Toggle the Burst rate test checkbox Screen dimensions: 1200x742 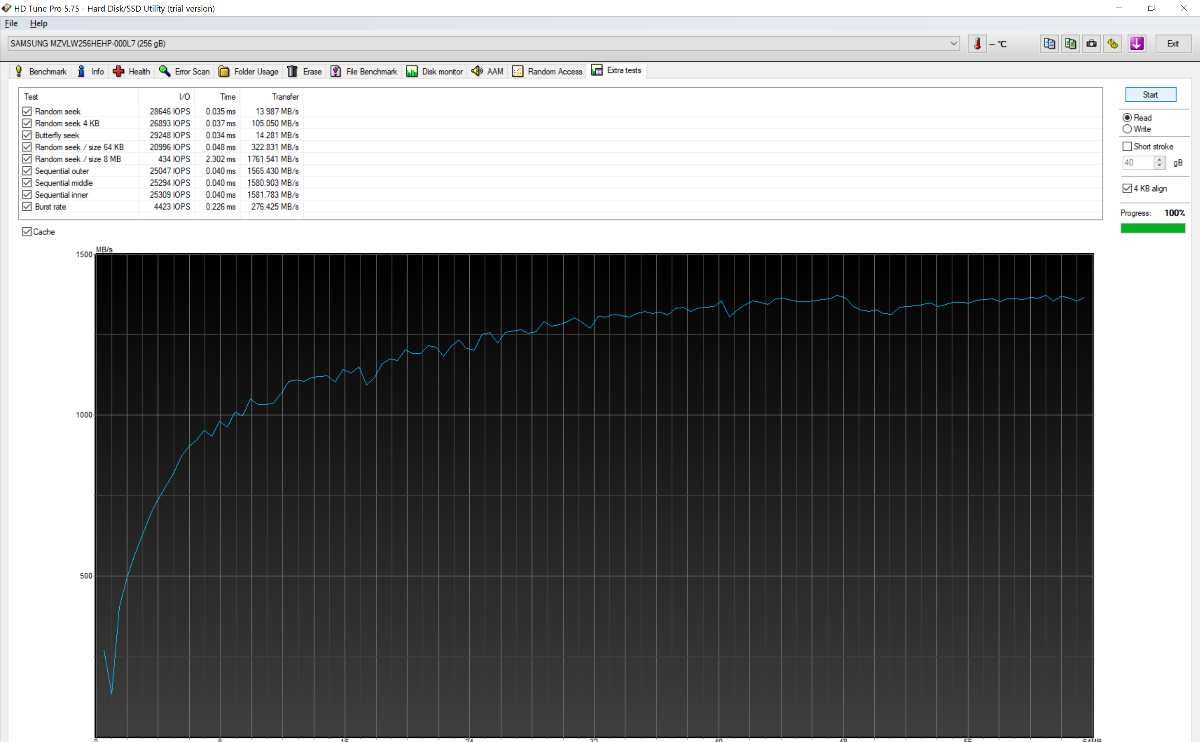click(27, 207)
